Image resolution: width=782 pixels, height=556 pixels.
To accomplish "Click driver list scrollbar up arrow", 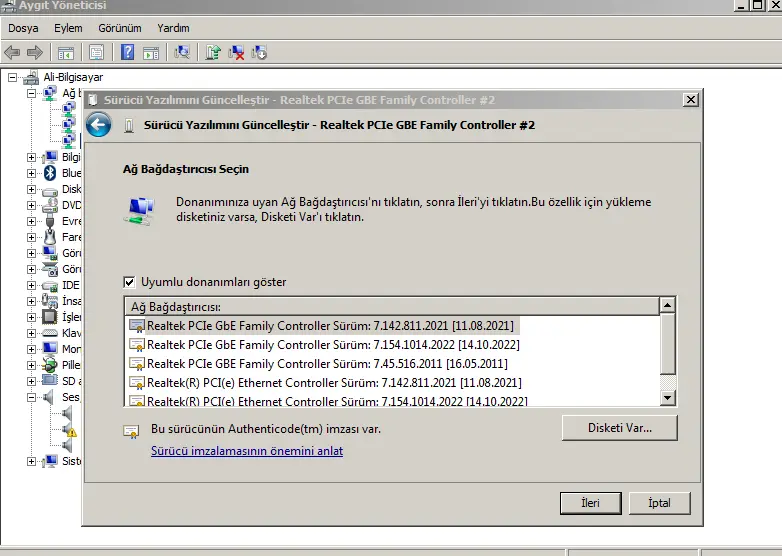I will (x=667, y=304).
